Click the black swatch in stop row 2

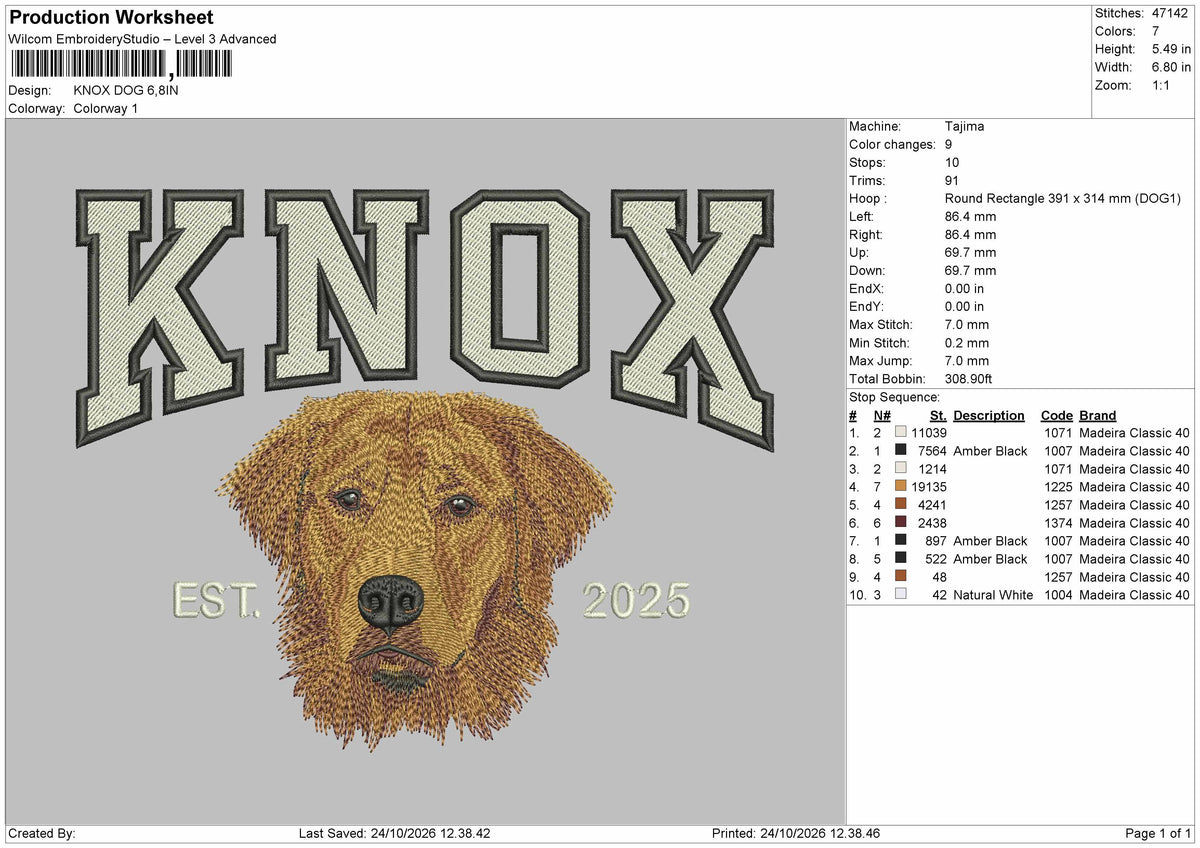(901, 451)
